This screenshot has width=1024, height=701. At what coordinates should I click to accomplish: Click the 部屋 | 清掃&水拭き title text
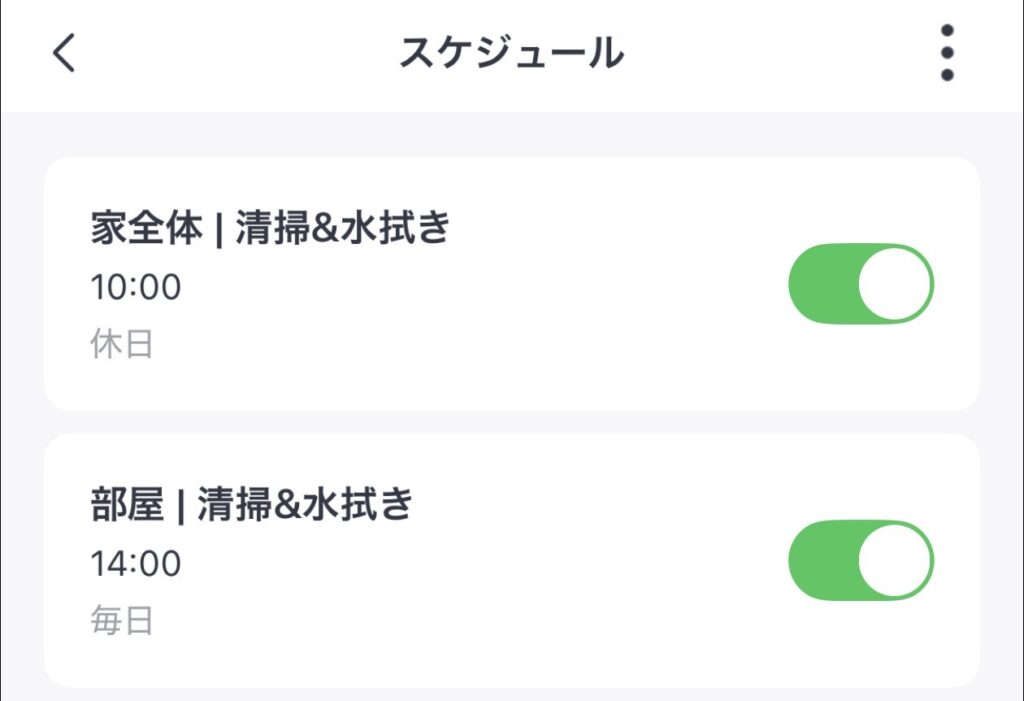coord(252,507)
